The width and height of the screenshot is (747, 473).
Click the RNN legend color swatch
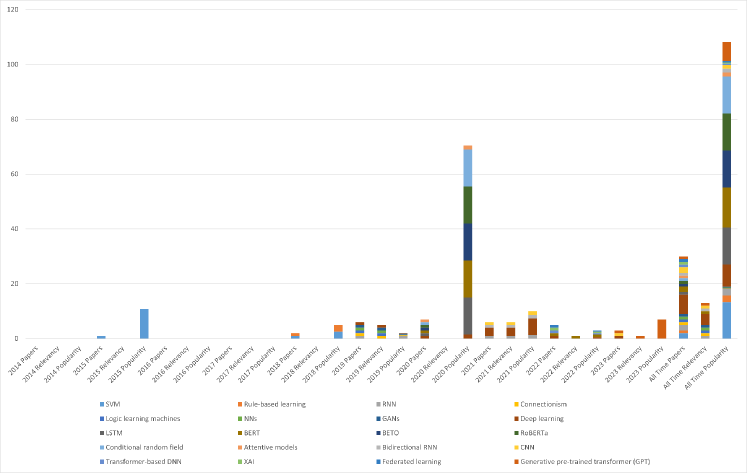(x=379, y=404)
